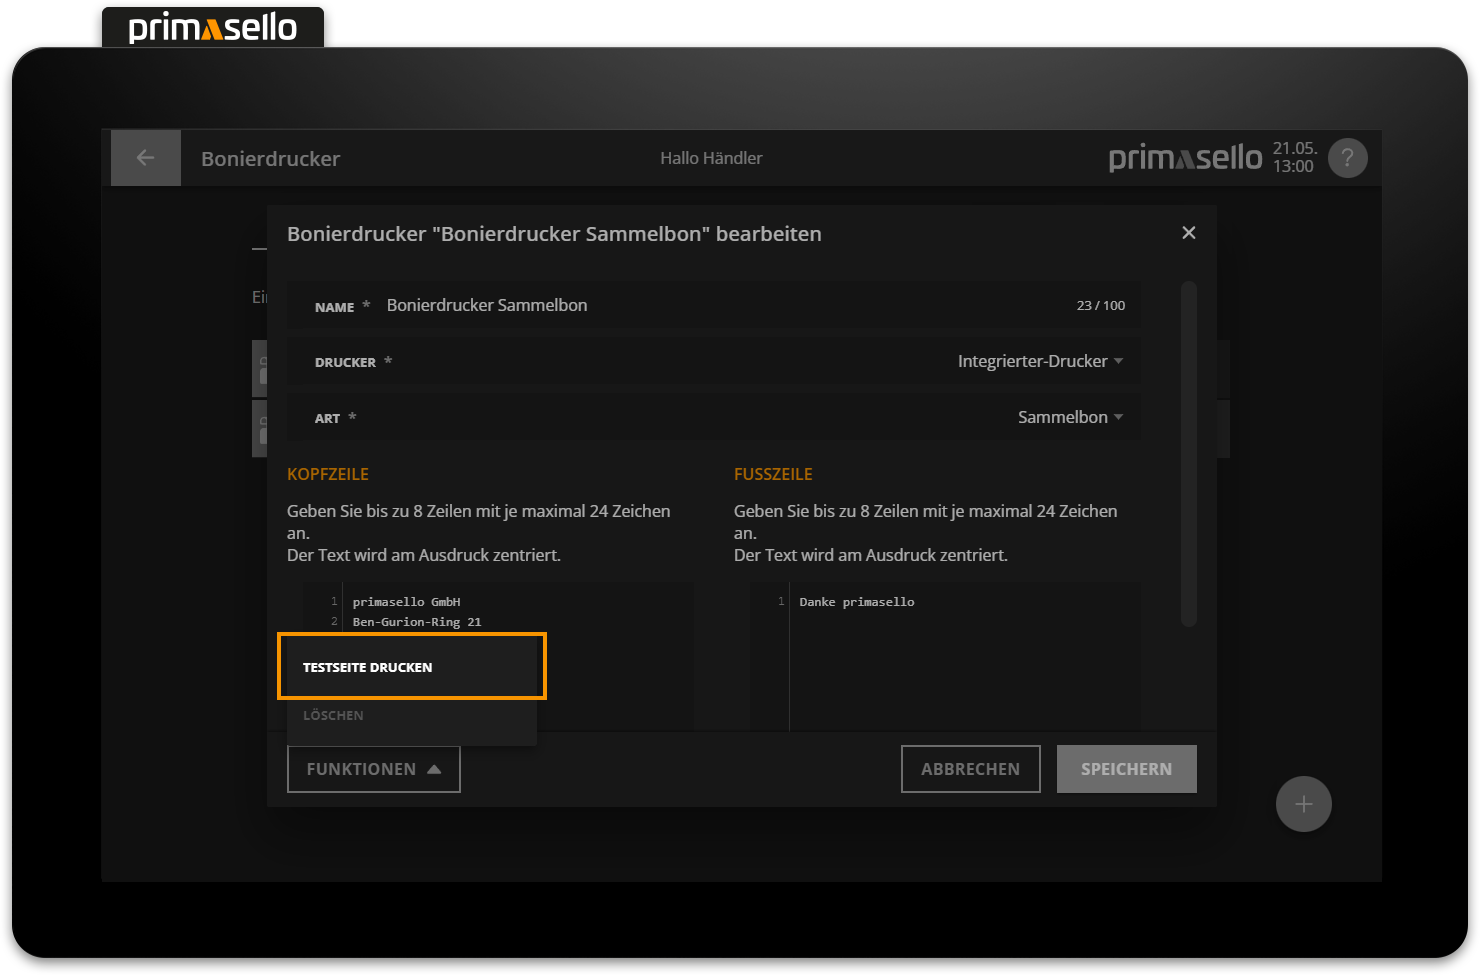Click the 'Hallo Händler' greeting text

tap(711, 158)
